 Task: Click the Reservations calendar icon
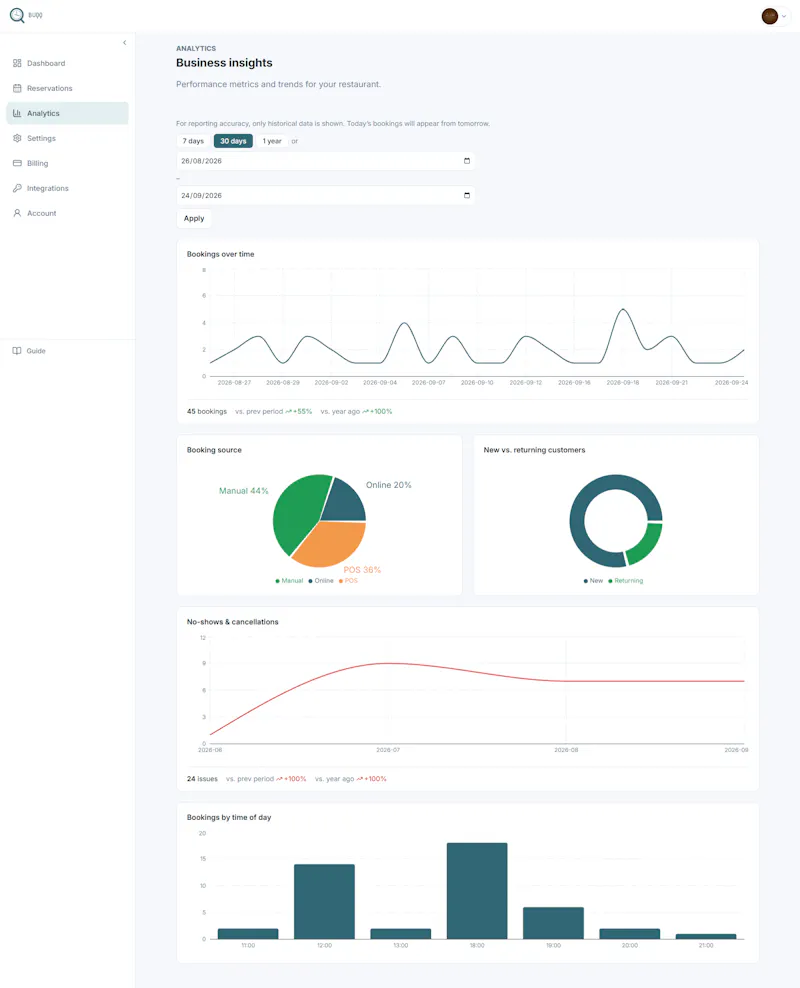coord(17,88)
